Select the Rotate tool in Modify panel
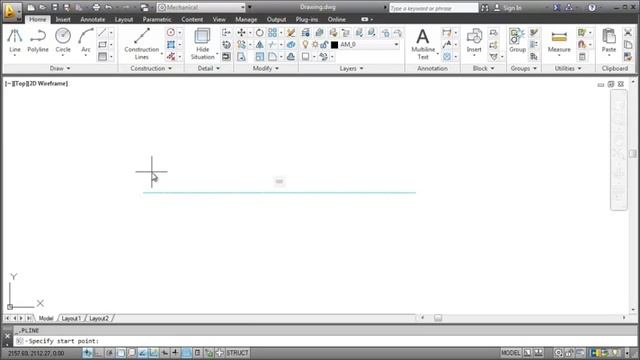640x360 pixels. (x=260, y=33)
